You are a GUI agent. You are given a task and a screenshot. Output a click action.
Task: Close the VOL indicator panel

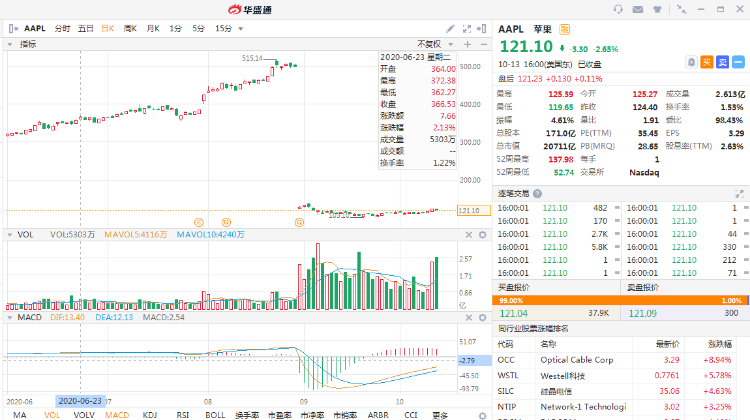tap(469, 235)
